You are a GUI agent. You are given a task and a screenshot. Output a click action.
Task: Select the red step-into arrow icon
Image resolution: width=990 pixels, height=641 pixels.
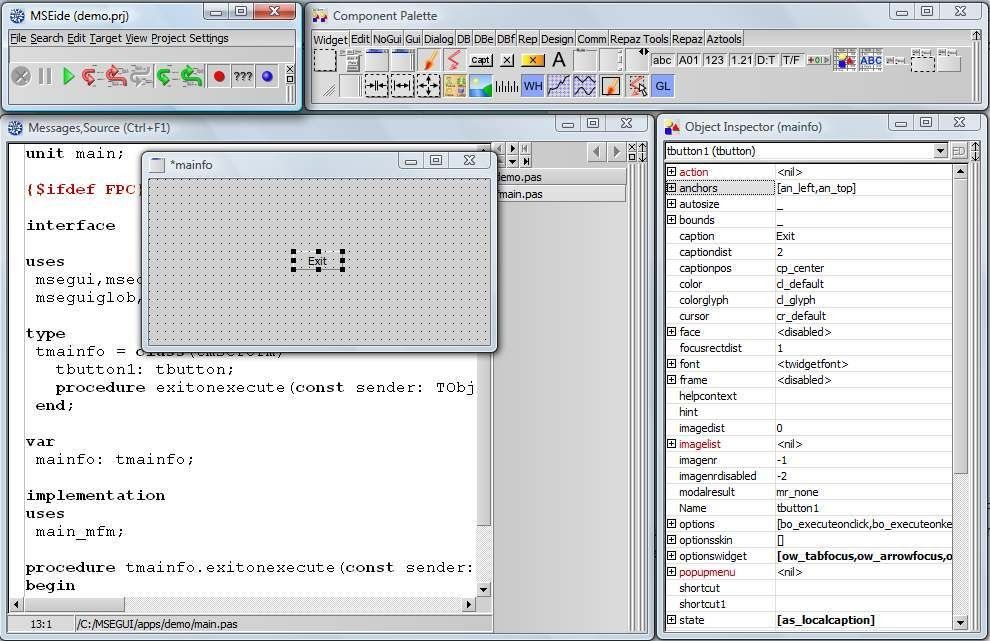[x=90, y=76]
